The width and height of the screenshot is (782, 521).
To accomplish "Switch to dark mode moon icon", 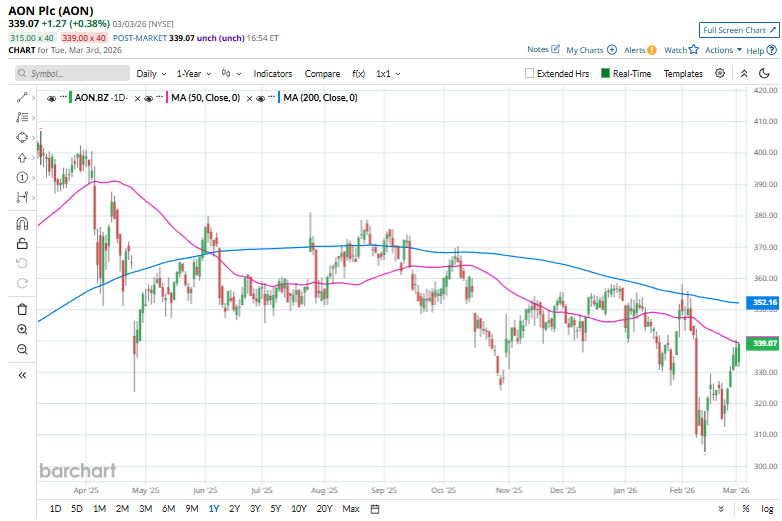I will 764,73.
